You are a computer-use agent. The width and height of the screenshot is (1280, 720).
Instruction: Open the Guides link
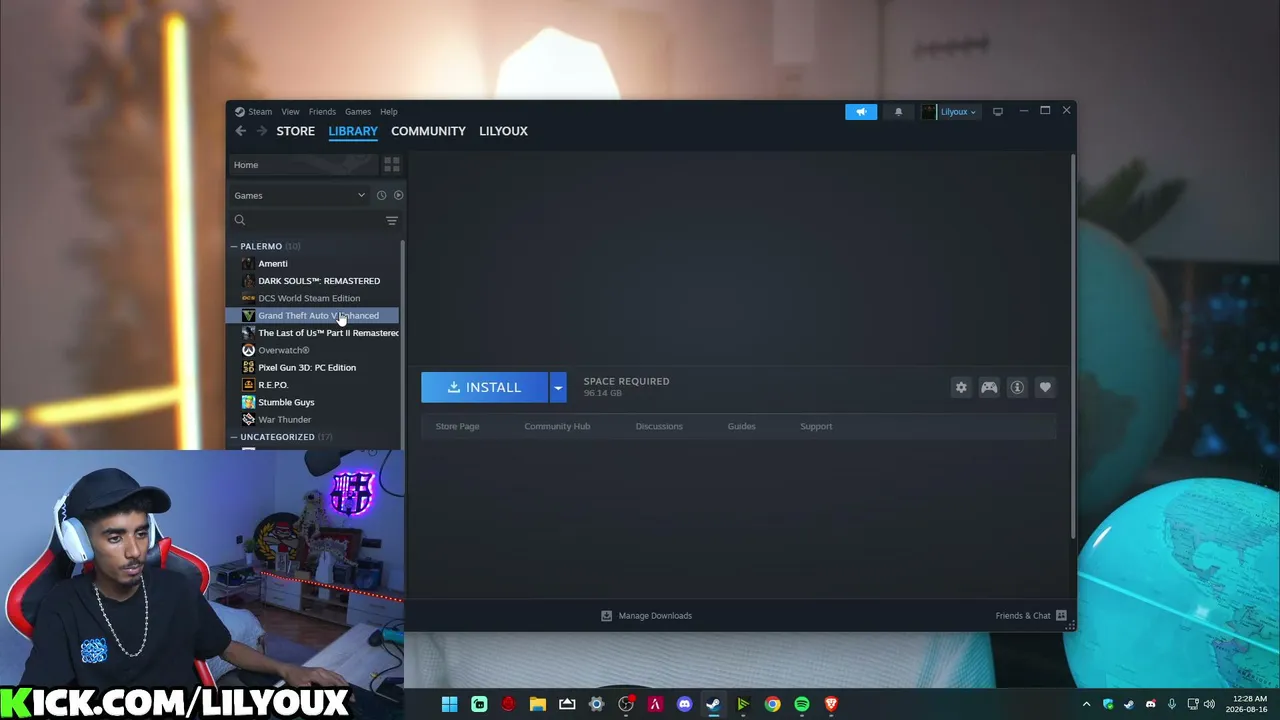coord(741,426)
